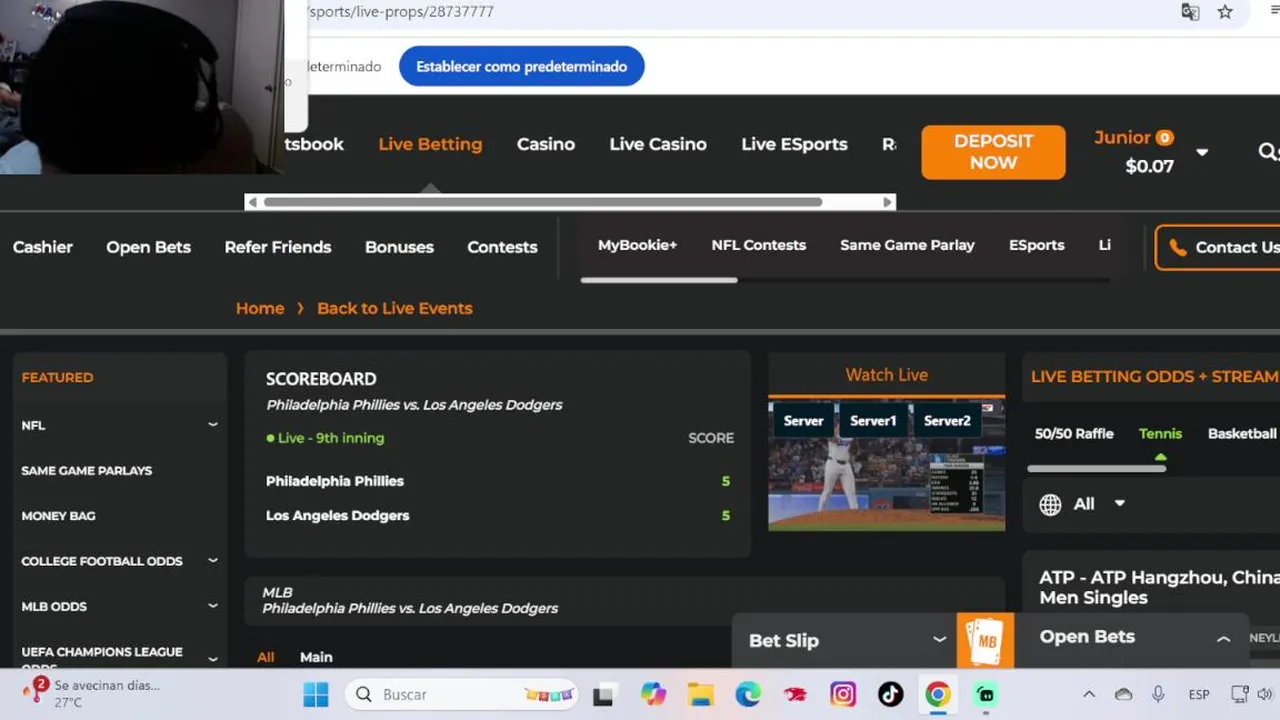This screenshot has height=720, width=1280.
Task: Select Server1 stream option
Action: (x=873, y=421)
